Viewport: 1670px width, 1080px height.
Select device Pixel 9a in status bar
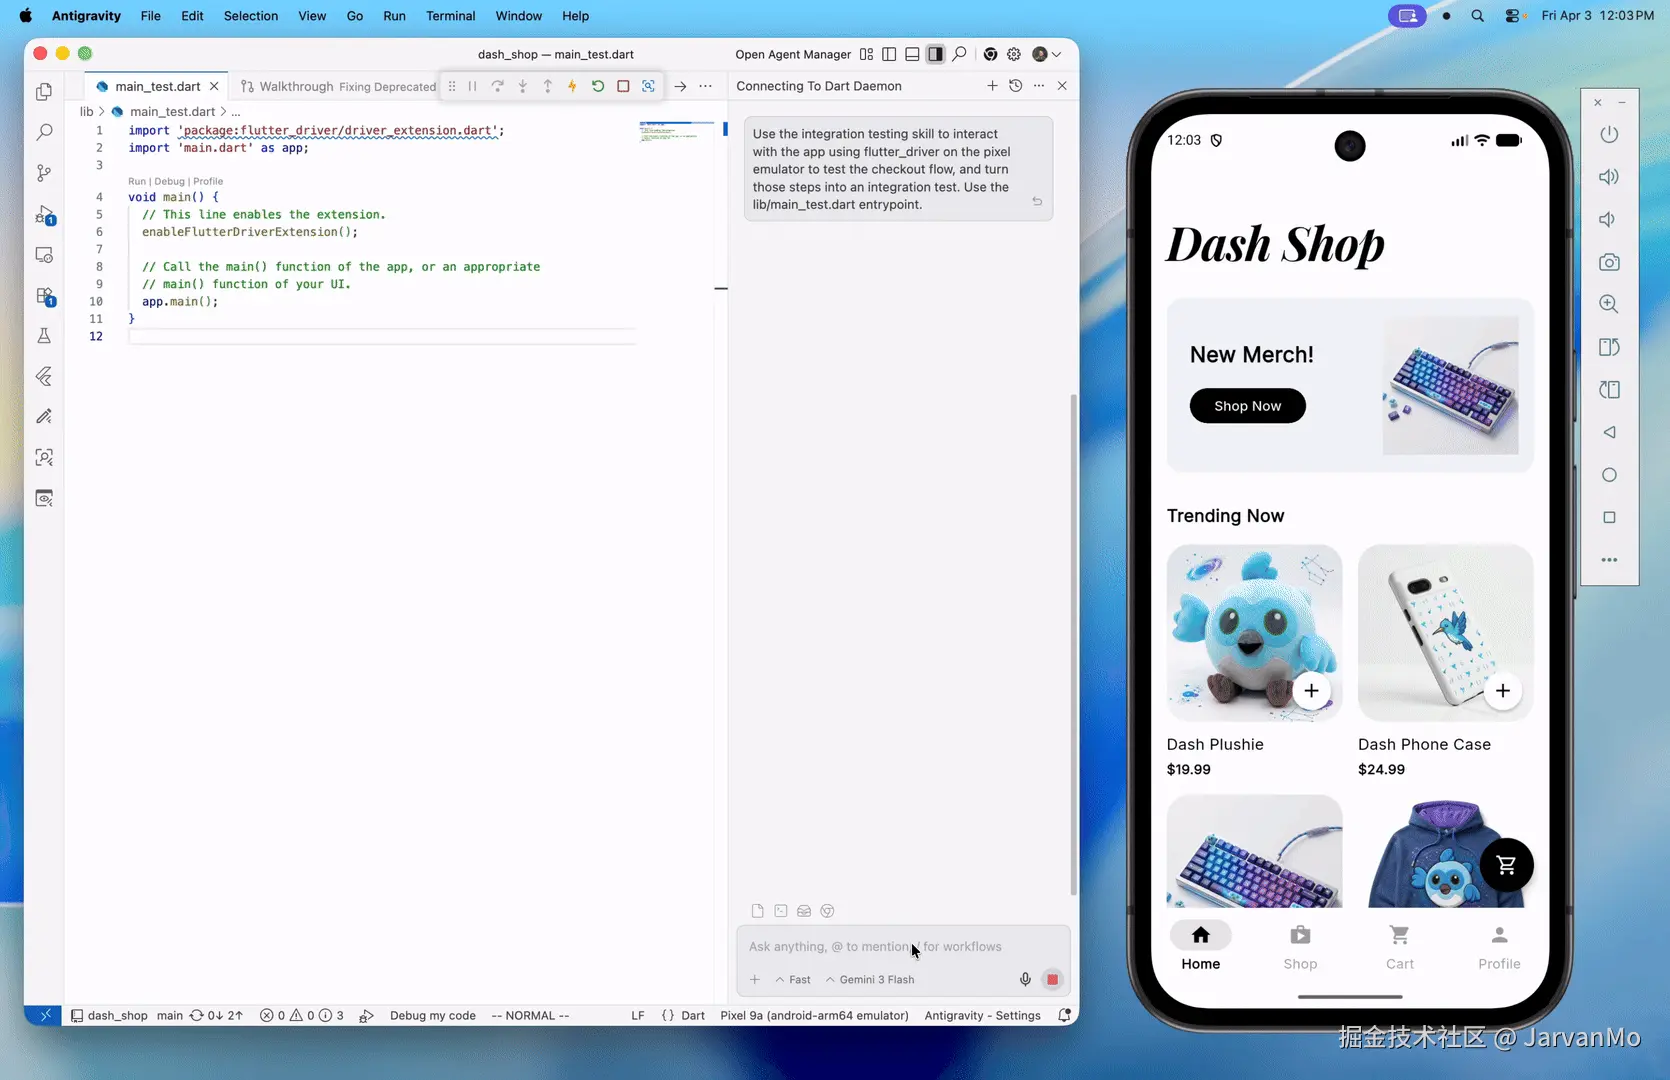coord(814,1015)
